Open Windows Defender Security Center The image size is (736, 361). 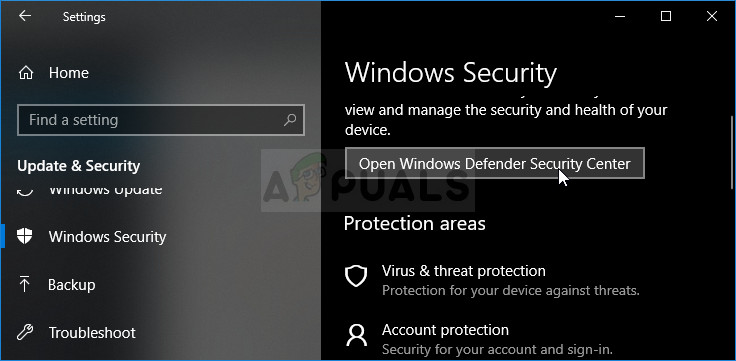tap(495, 163)
